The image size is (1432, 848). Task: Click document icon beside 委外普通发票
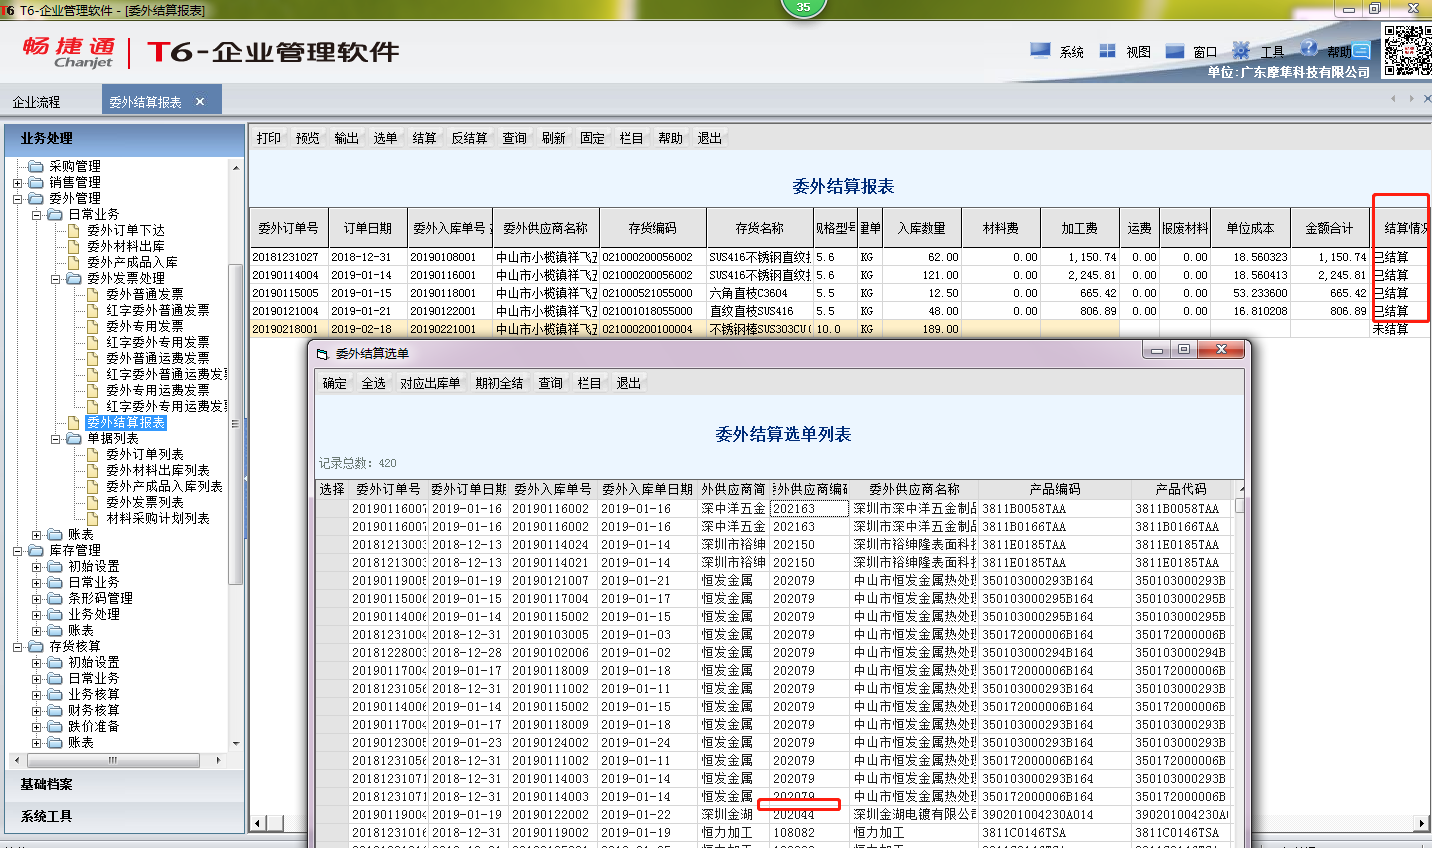93,294
